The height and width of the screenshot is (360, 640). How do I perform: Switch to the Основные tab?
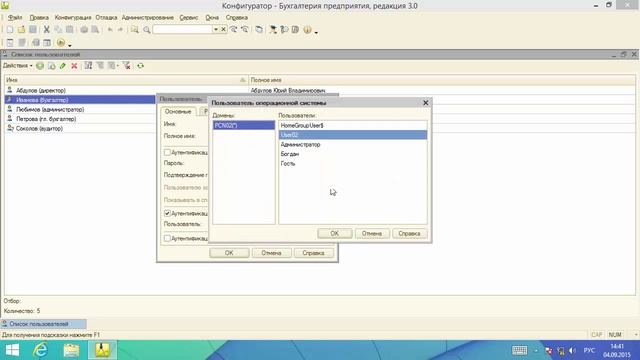(x=178, y=111)
